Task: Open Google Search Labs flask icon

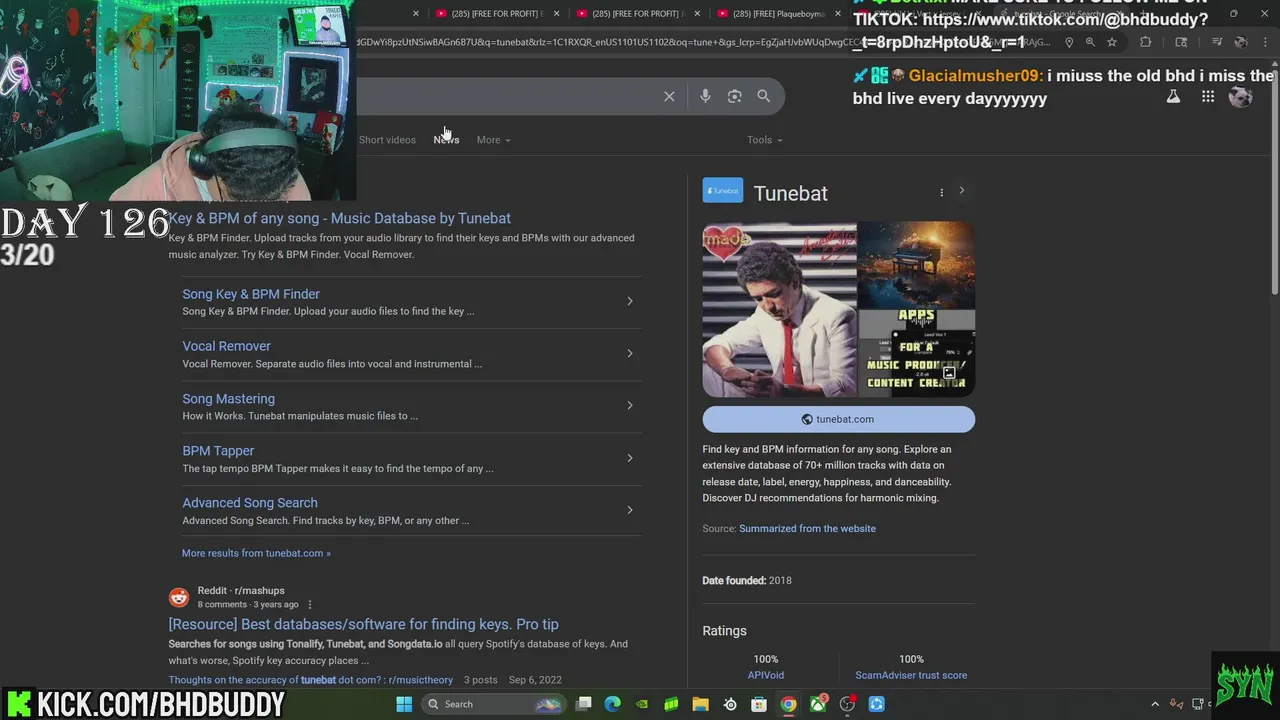Action: coord(1173,97)
